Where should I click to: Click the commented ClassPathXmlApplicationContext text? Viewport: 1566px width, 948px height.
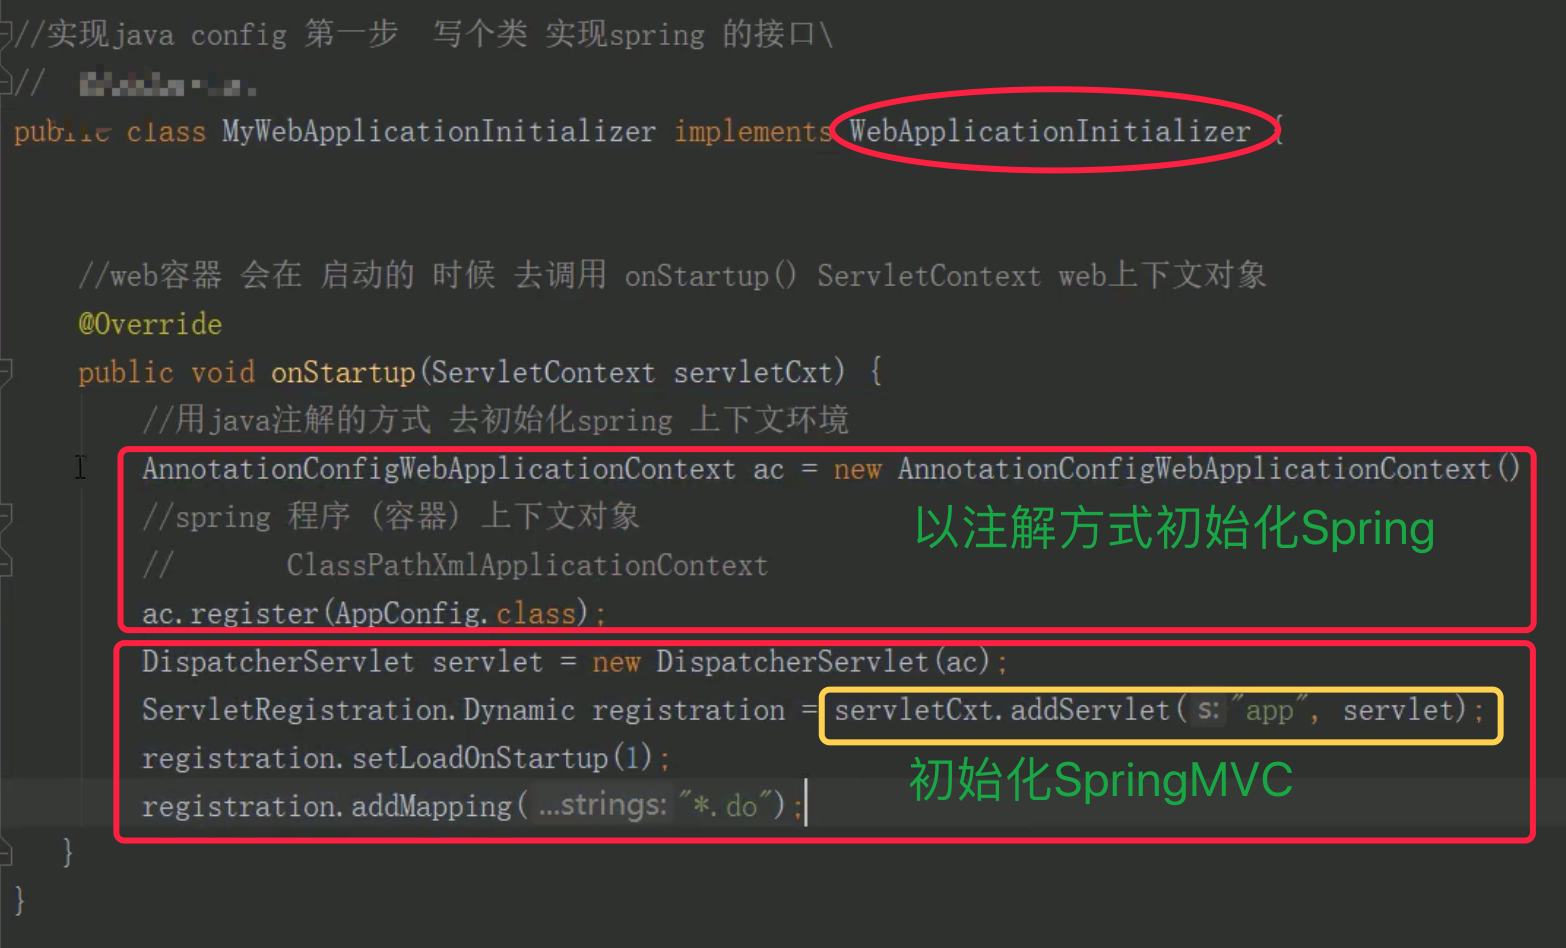pos(527,565)
